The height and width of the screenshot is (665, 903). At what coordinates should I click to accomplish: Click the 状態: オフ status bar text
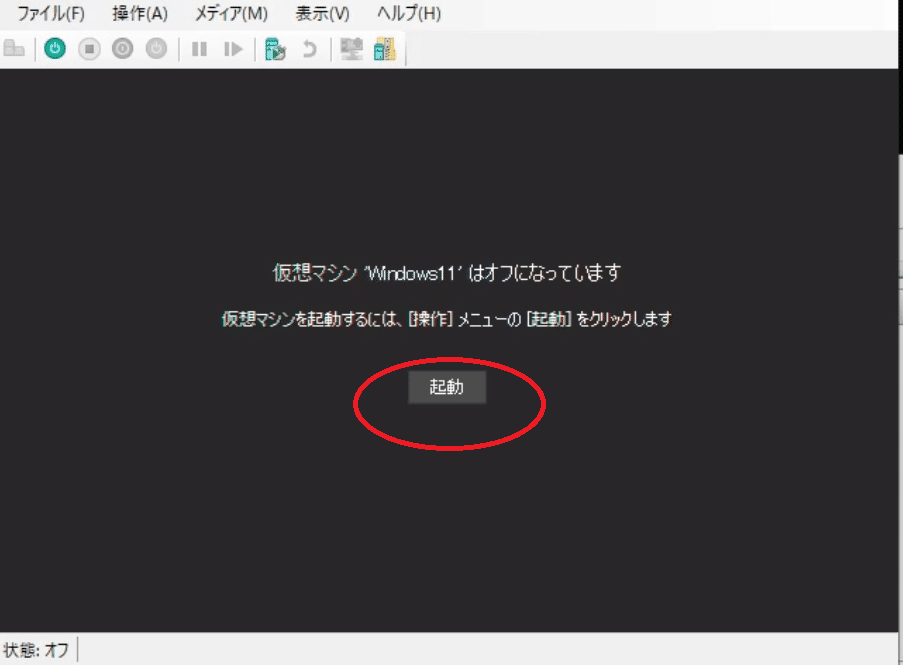pyautogui.click(x=36, y=650)
